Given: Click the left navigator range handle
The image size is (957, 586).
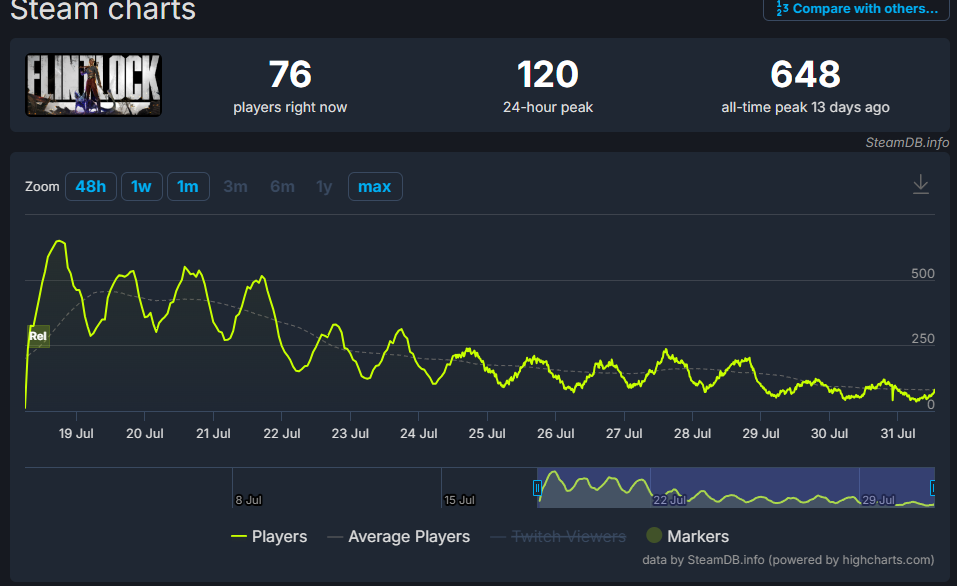Looking at the screenshot, I should pos(537,488).
